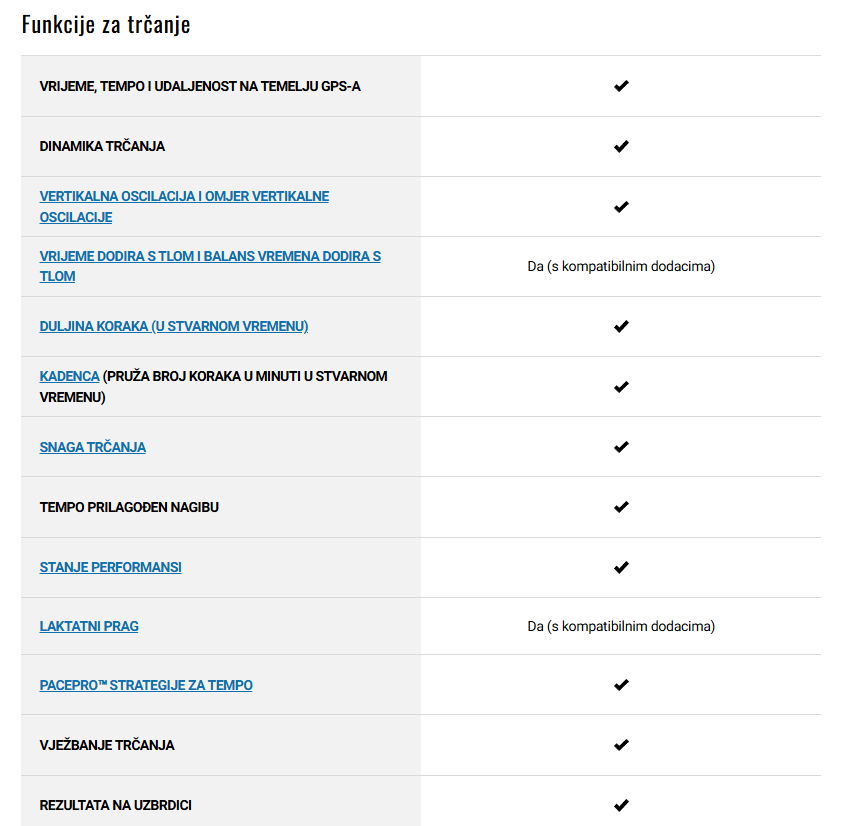
Task: Click the Funkcije za trčanje heading
Action: [106, 25]
